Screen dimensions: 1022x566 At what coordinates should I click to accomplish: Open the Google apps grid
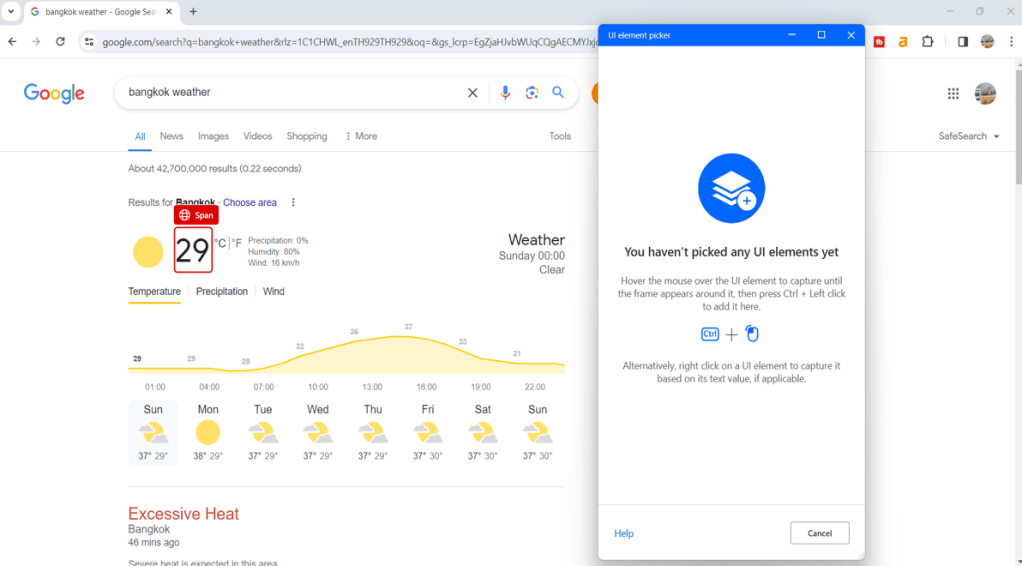click(x=953, y=93)
